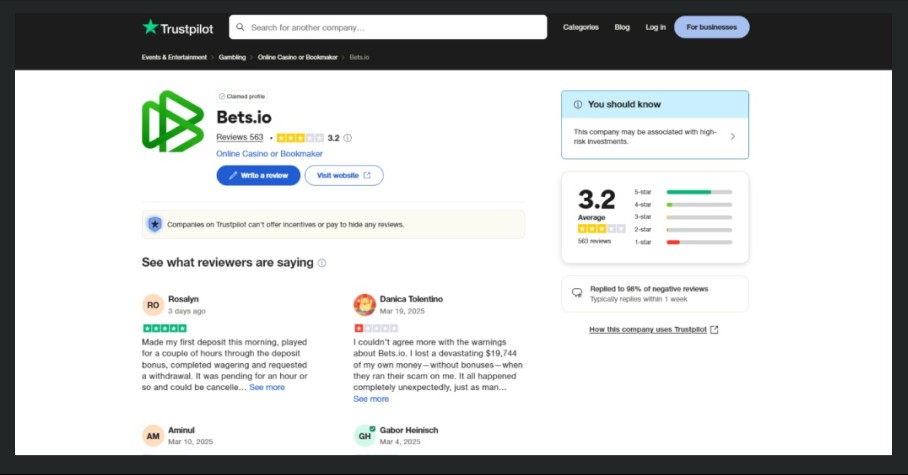Click Gabor Heinisch's GH avatar
Viewport: 908px width, 475px height.
[364, 436]
